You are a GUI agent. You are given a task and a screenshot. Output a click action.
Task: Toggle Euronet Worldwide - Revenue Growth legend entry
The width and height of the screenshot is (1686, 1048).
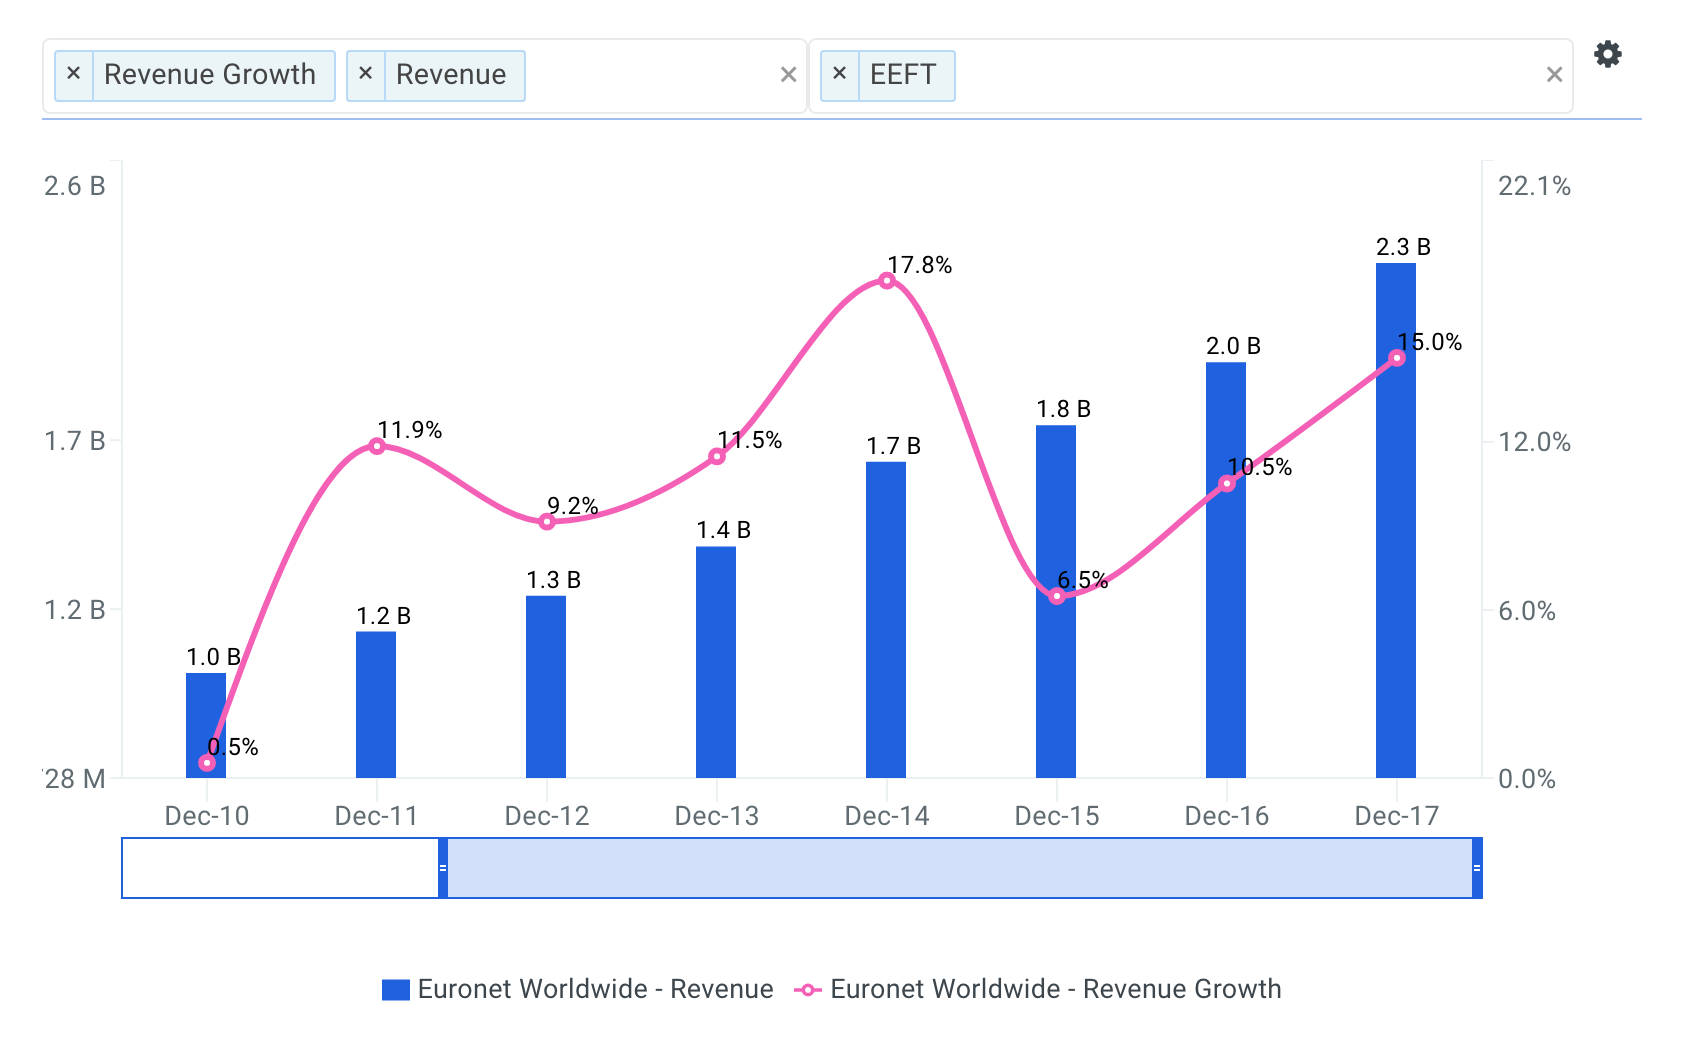click(x=1037, y=989)
